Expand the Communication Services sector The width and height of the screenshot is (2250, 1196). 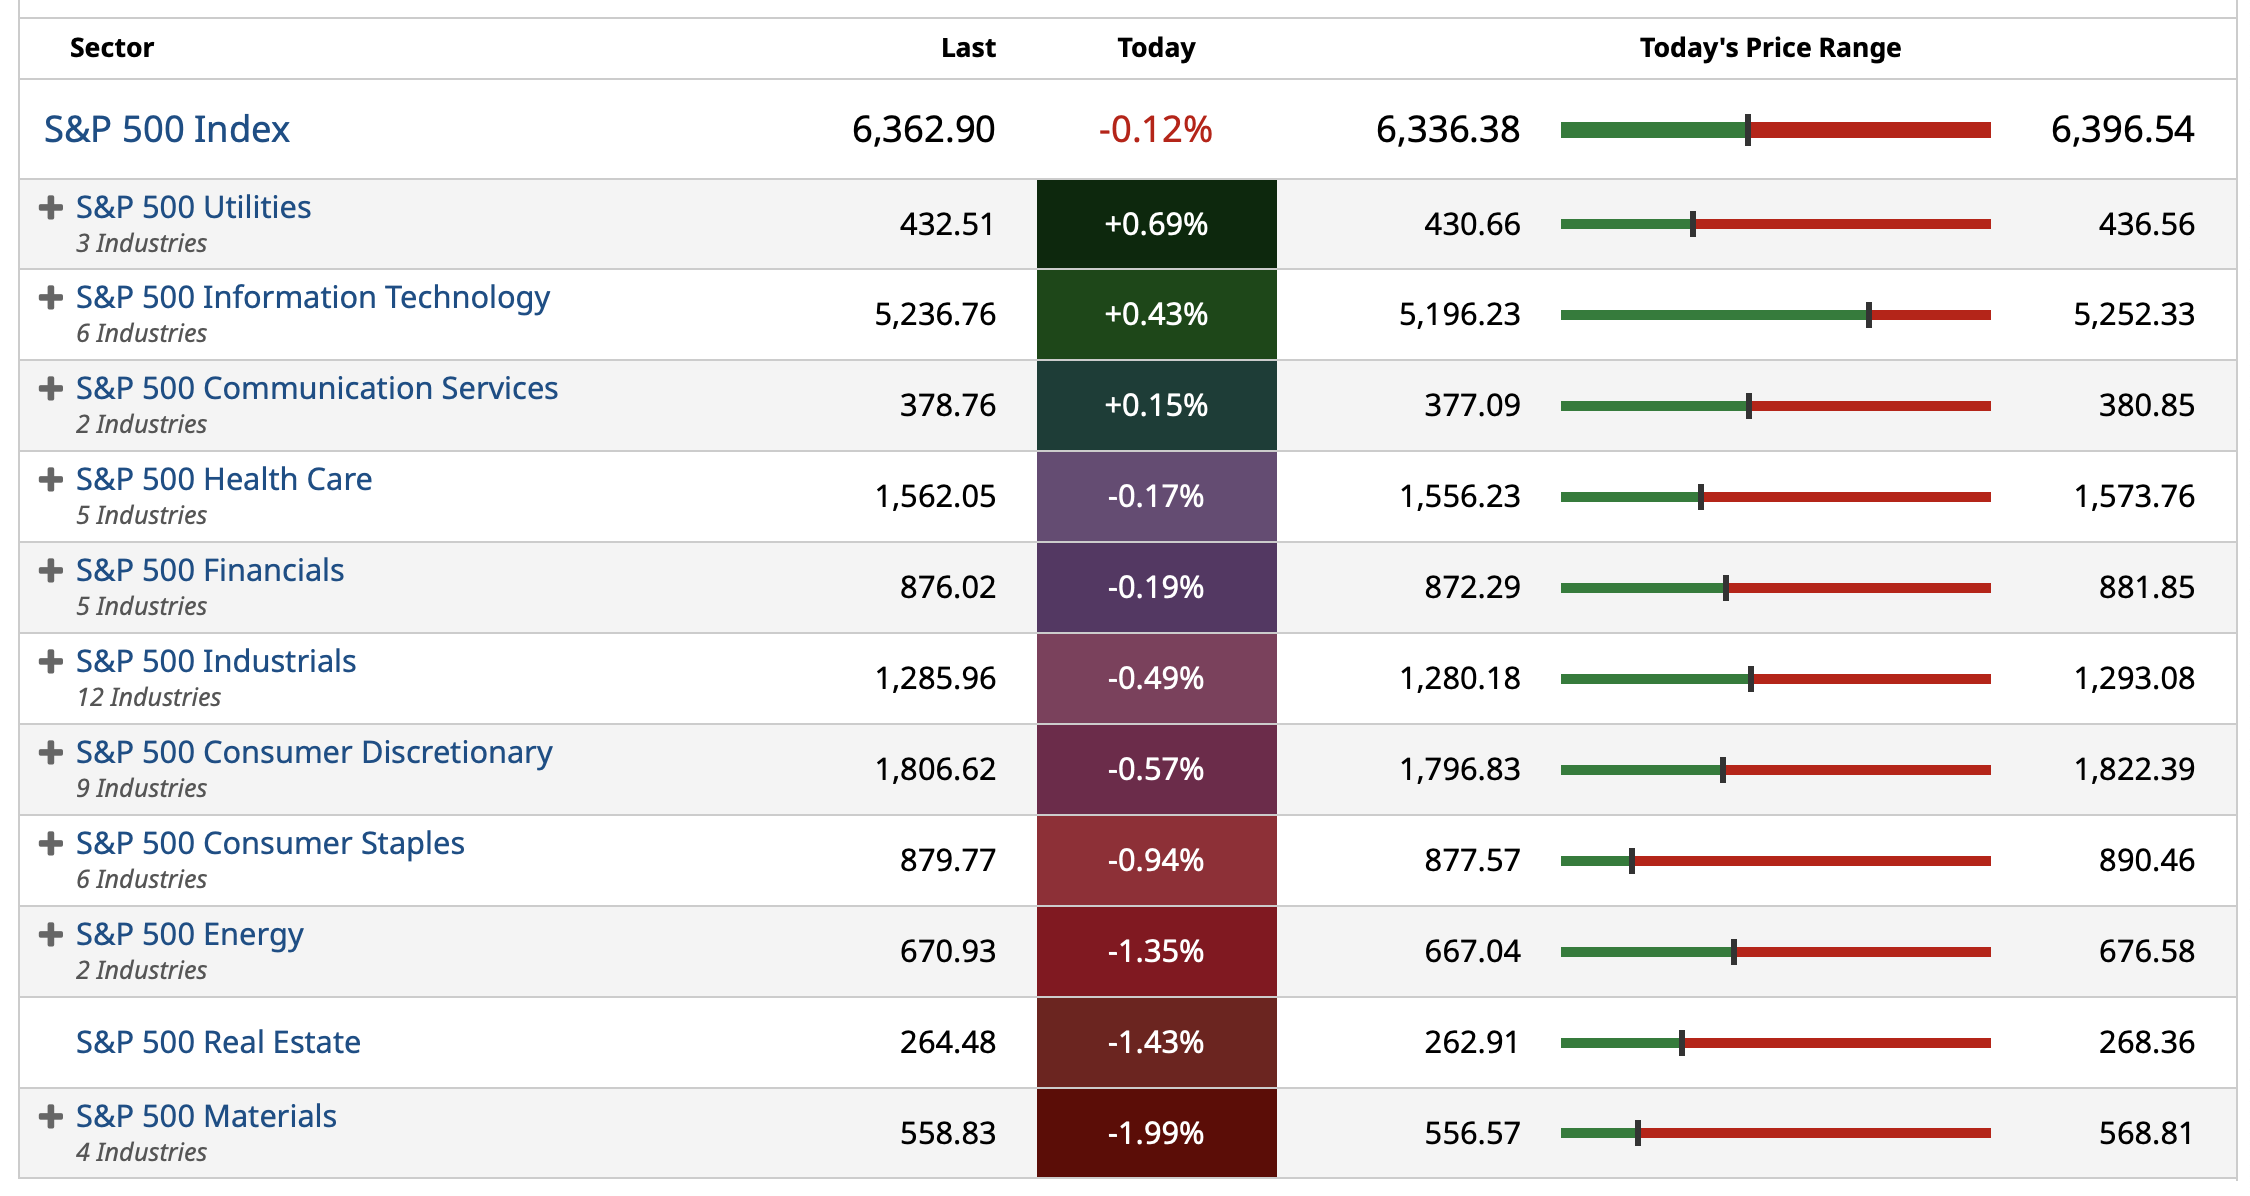click(x=50, y=389)
